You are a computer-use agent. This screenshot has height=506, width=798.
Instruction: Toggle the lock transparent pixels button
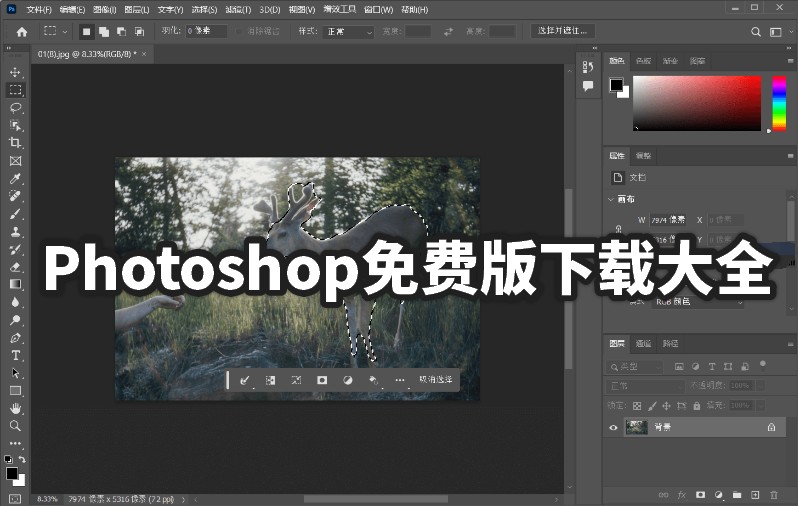tap(637, 406)
